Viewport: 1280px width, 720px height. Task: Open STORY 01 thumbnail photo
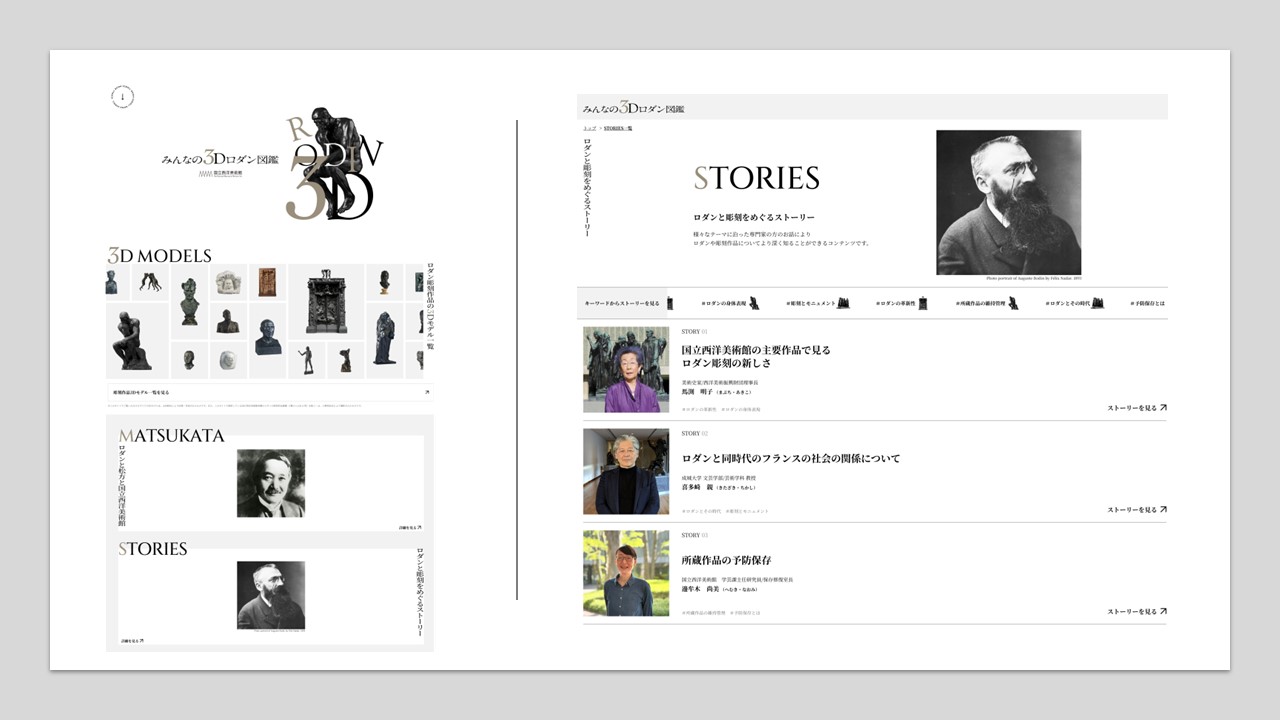pos(626,369)
